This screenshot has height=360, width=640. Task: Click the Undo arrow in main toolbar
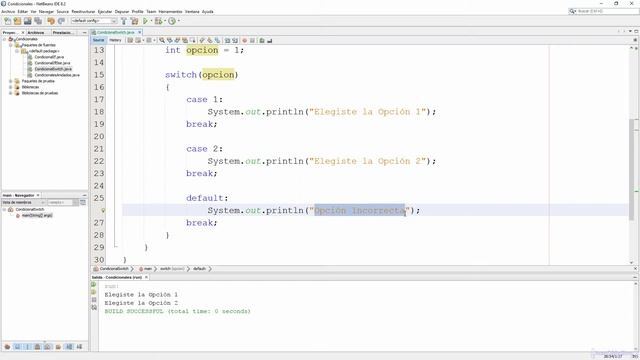[x=51, y=21]
